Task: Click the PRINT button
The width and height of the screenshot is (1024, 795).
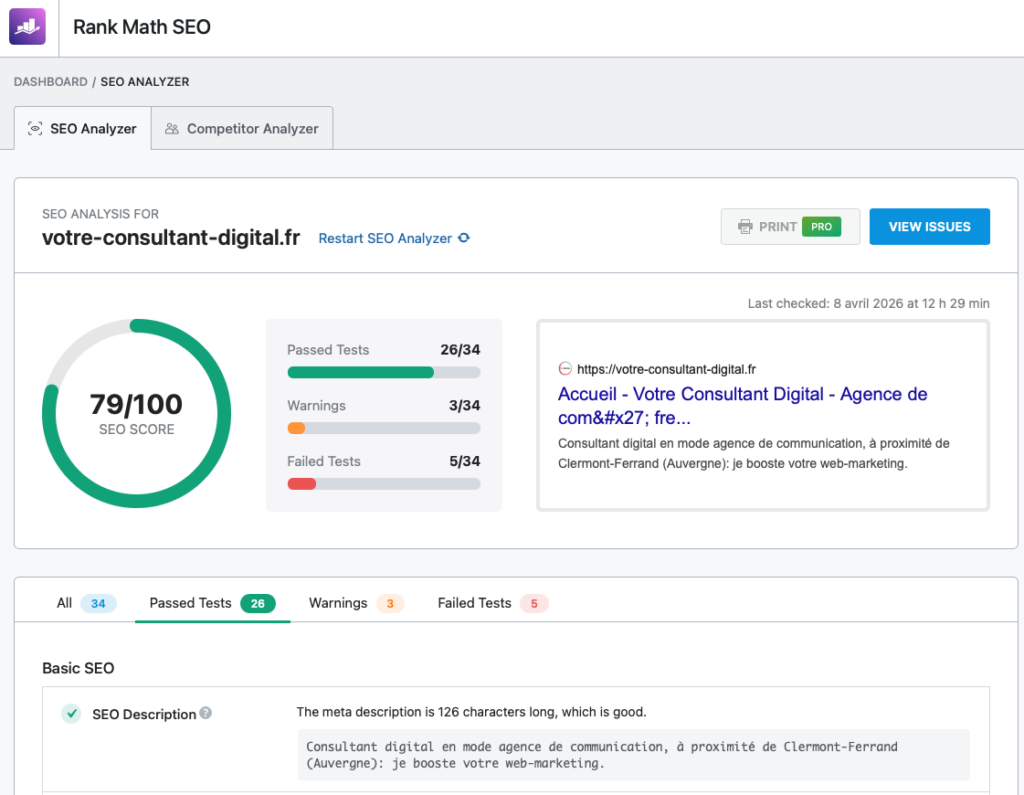Action: [790, 227]
